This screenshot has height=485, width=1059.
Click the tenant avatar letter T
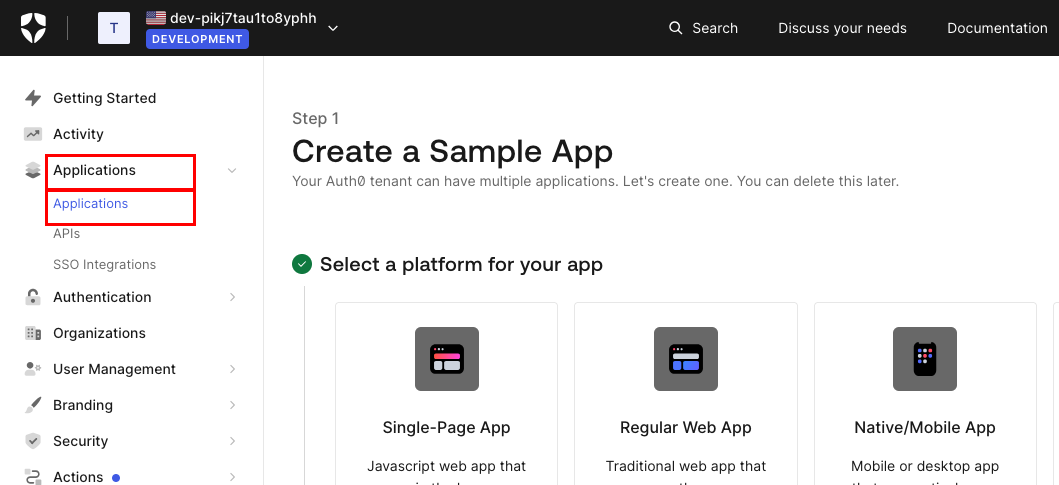click(x=113, y=28)
